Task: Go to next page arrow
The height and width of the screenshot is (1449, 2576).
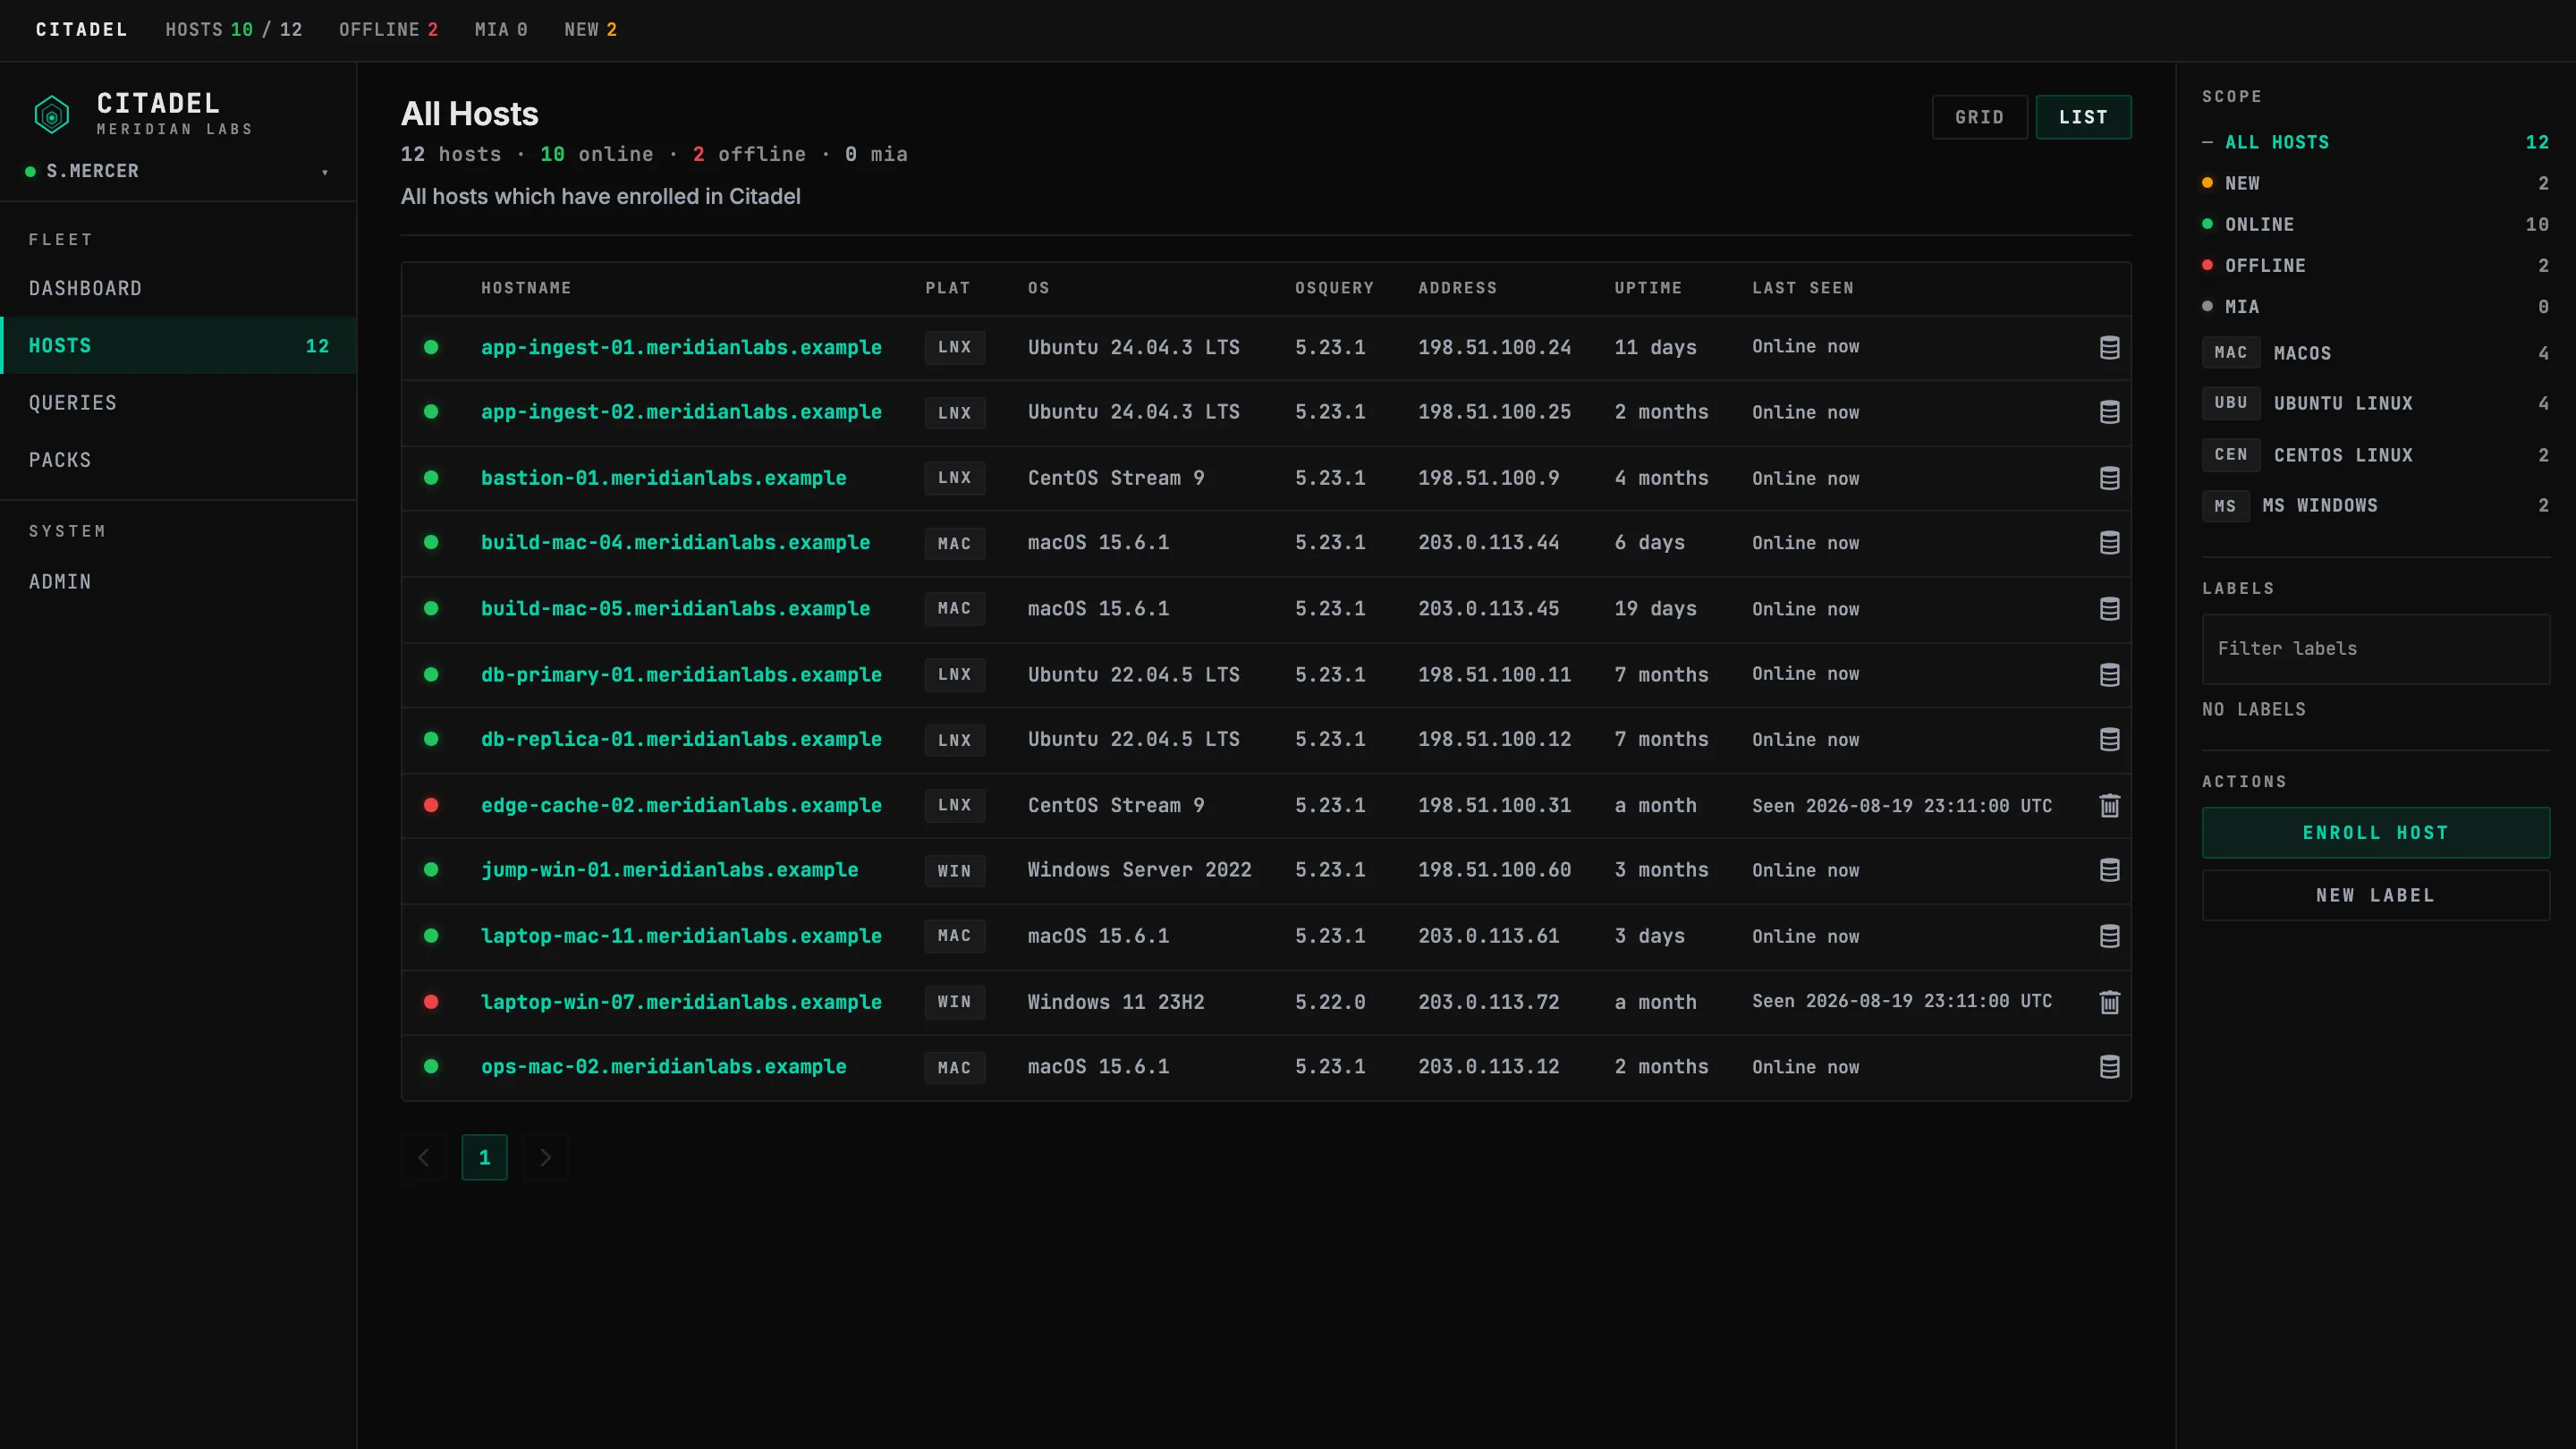Action: pyautogui.click(x=545, y=1157)
